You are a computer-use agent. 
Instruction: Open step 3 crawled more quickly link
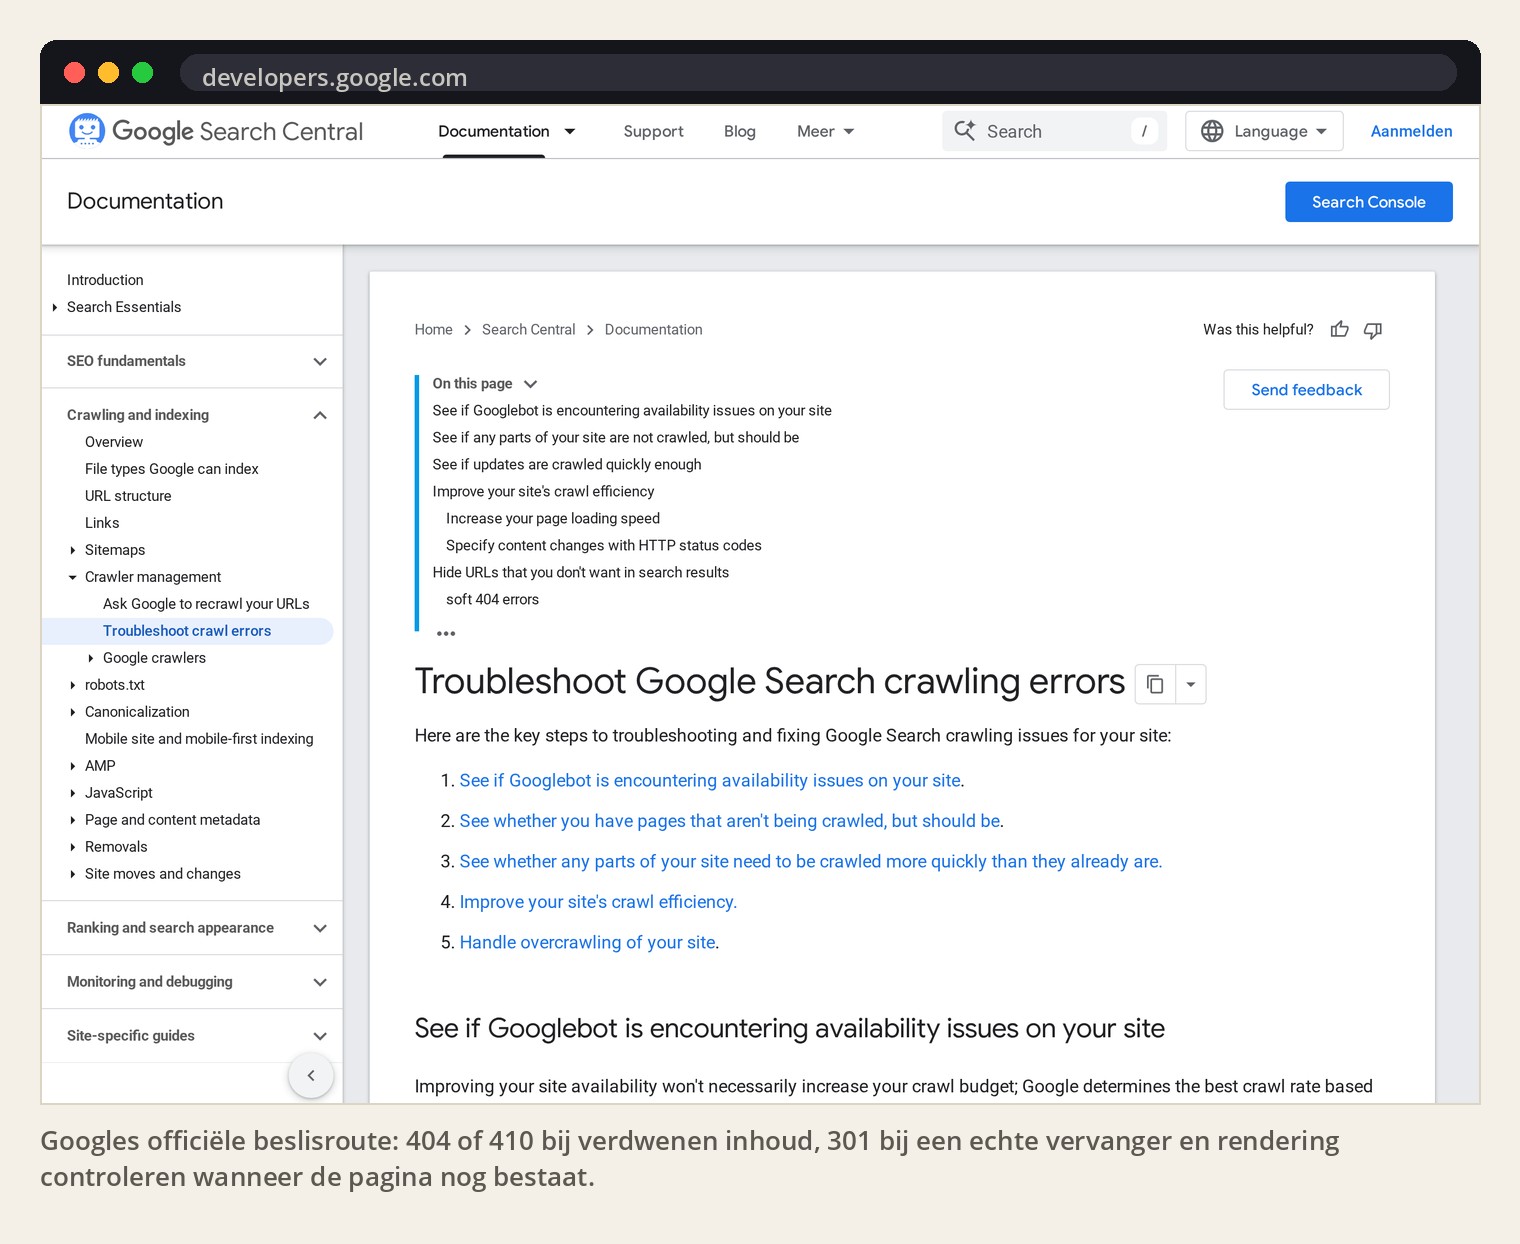tap(810, 862)
